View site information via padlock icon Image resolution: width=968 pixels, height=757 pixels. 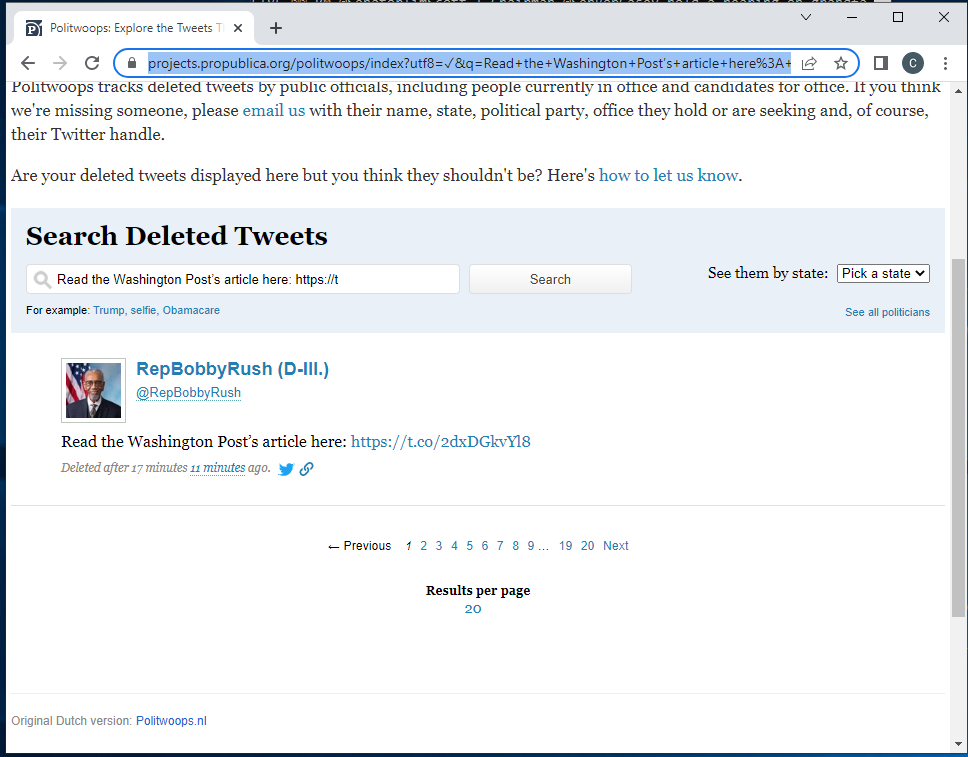[x=131, y=63]
